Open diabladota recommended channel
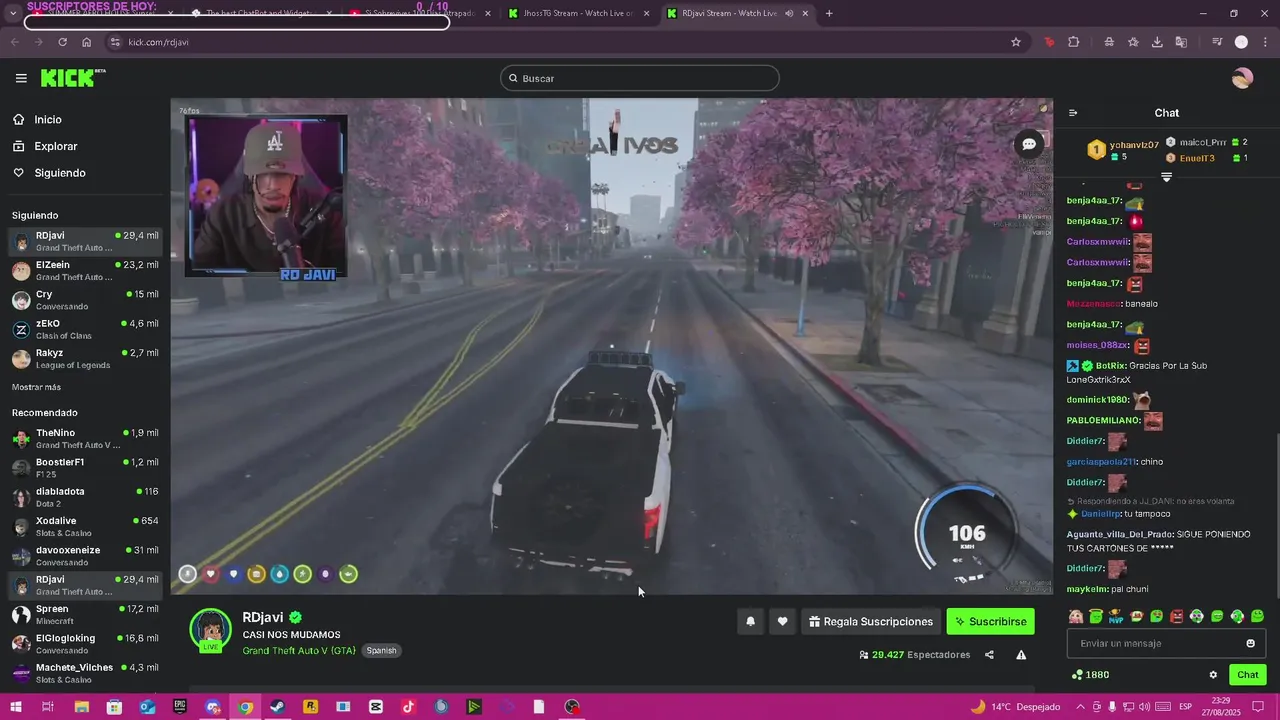 [85, 497]
